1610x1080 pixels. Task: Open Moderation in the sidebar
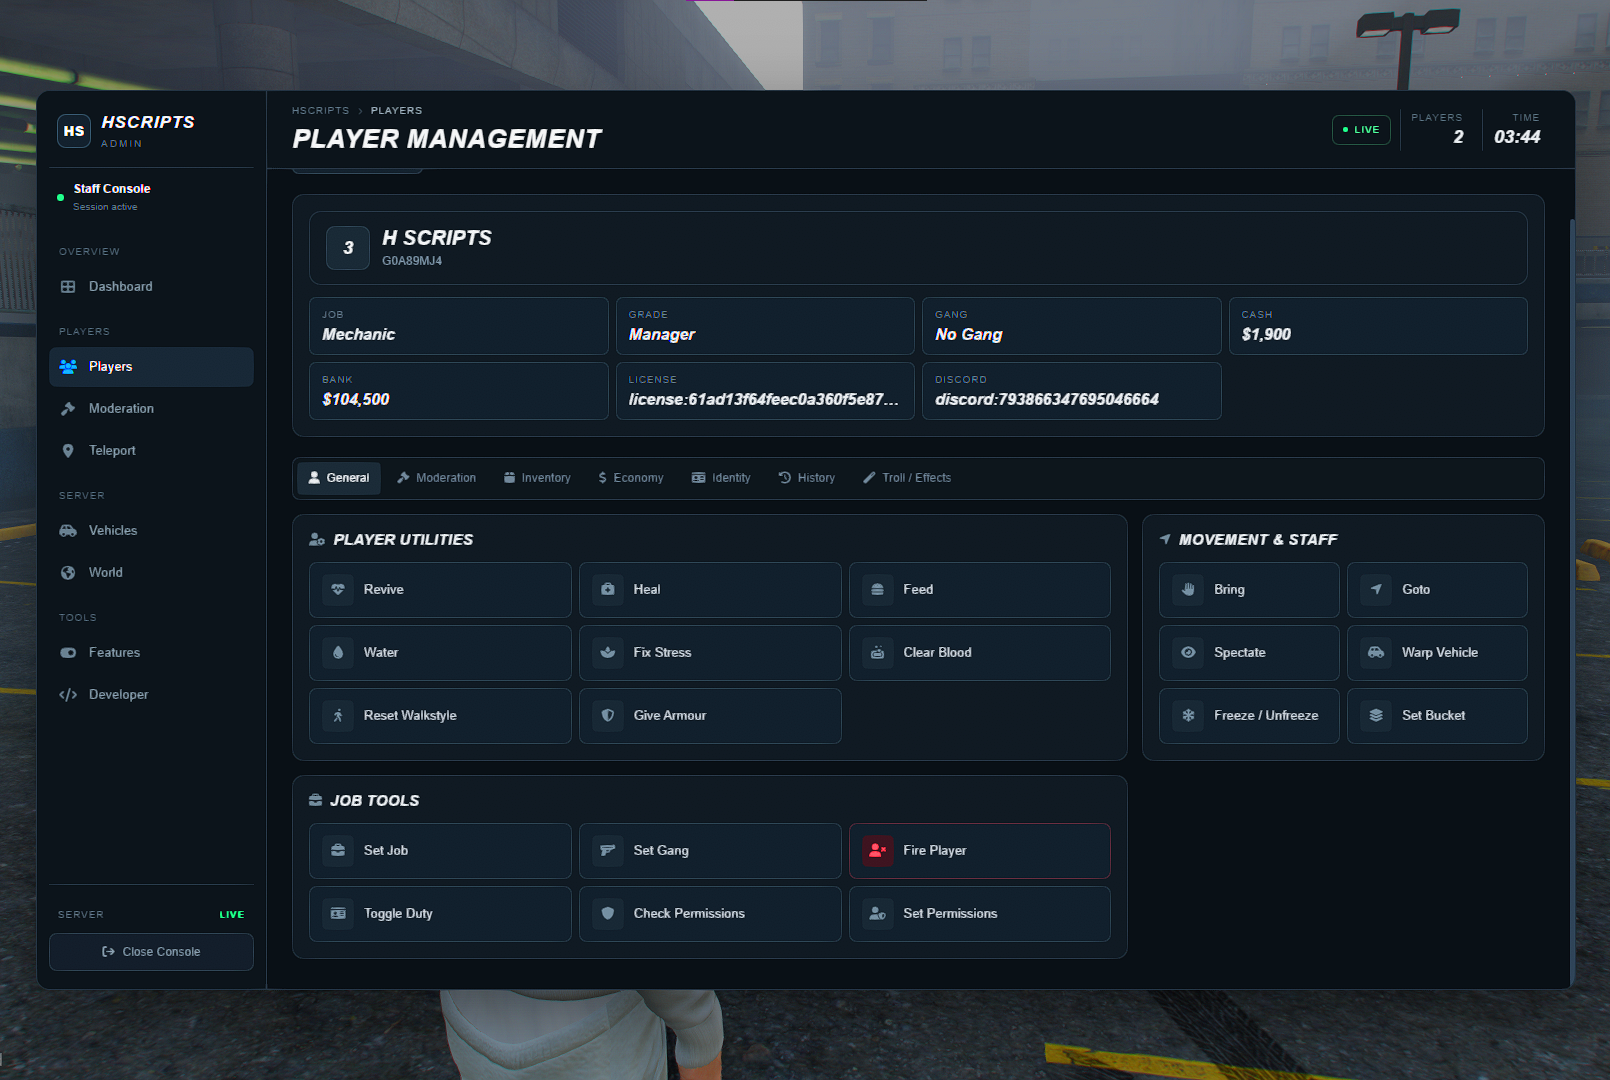(x=151, y=409)
